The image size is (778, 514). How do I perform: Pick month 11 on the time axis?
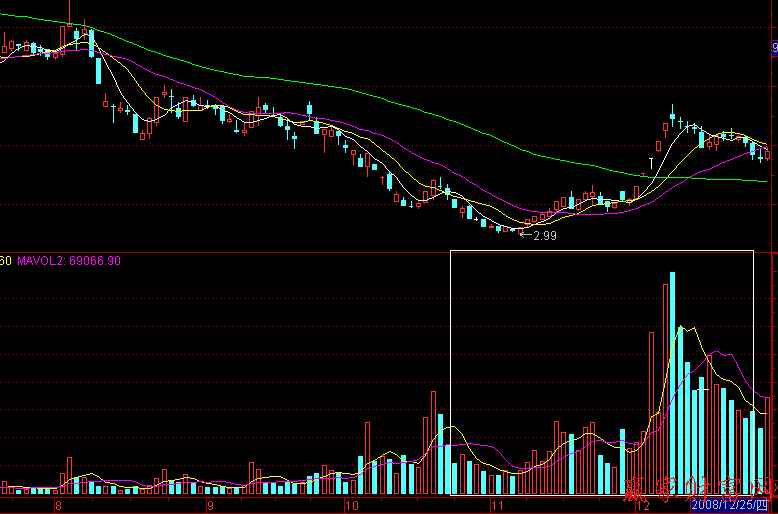[x=496, y=506]
